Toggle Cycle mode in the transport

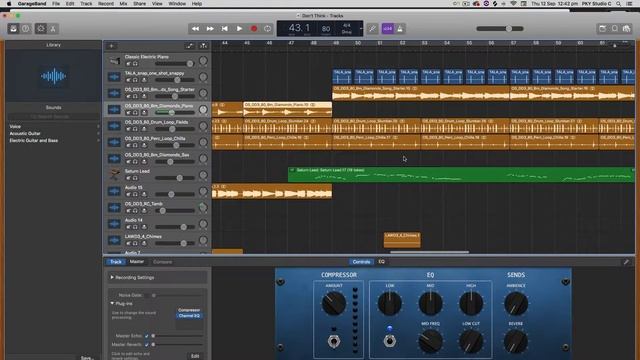point(268,29)
